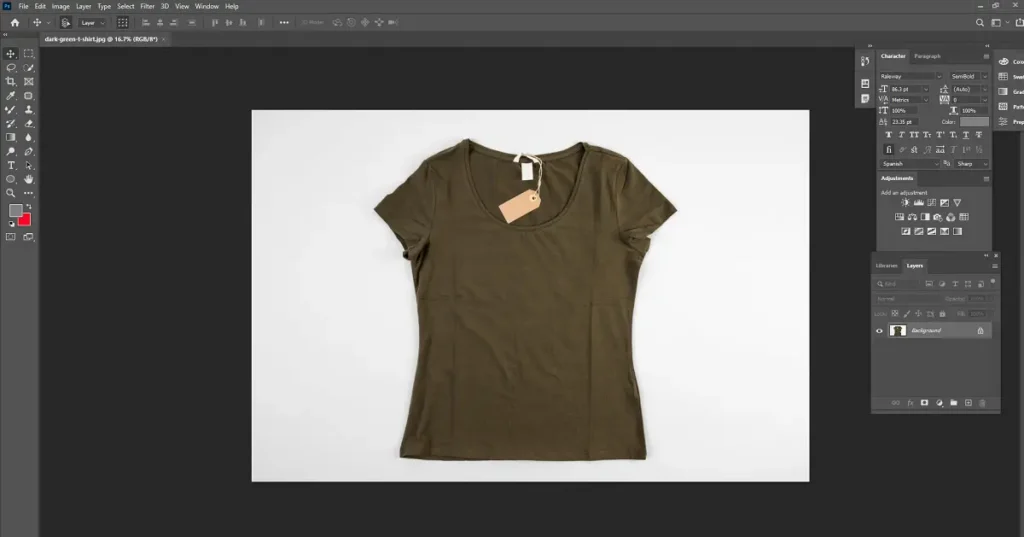This screenshot has width=1024, height=537.
Task: Select the Rectangular Marquee tool
Action: point(29,54)
